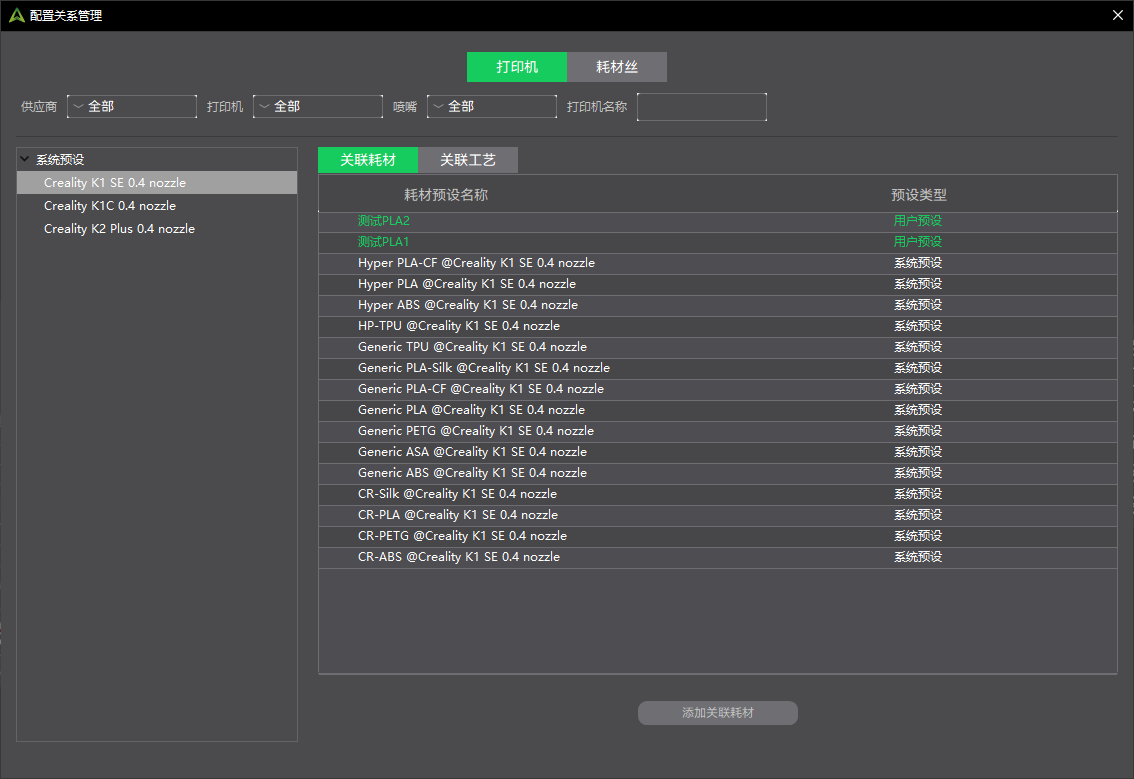Select the 测试PLA2 user preset row
Screen dimensions: 1134x779
[x=384, y=220]
